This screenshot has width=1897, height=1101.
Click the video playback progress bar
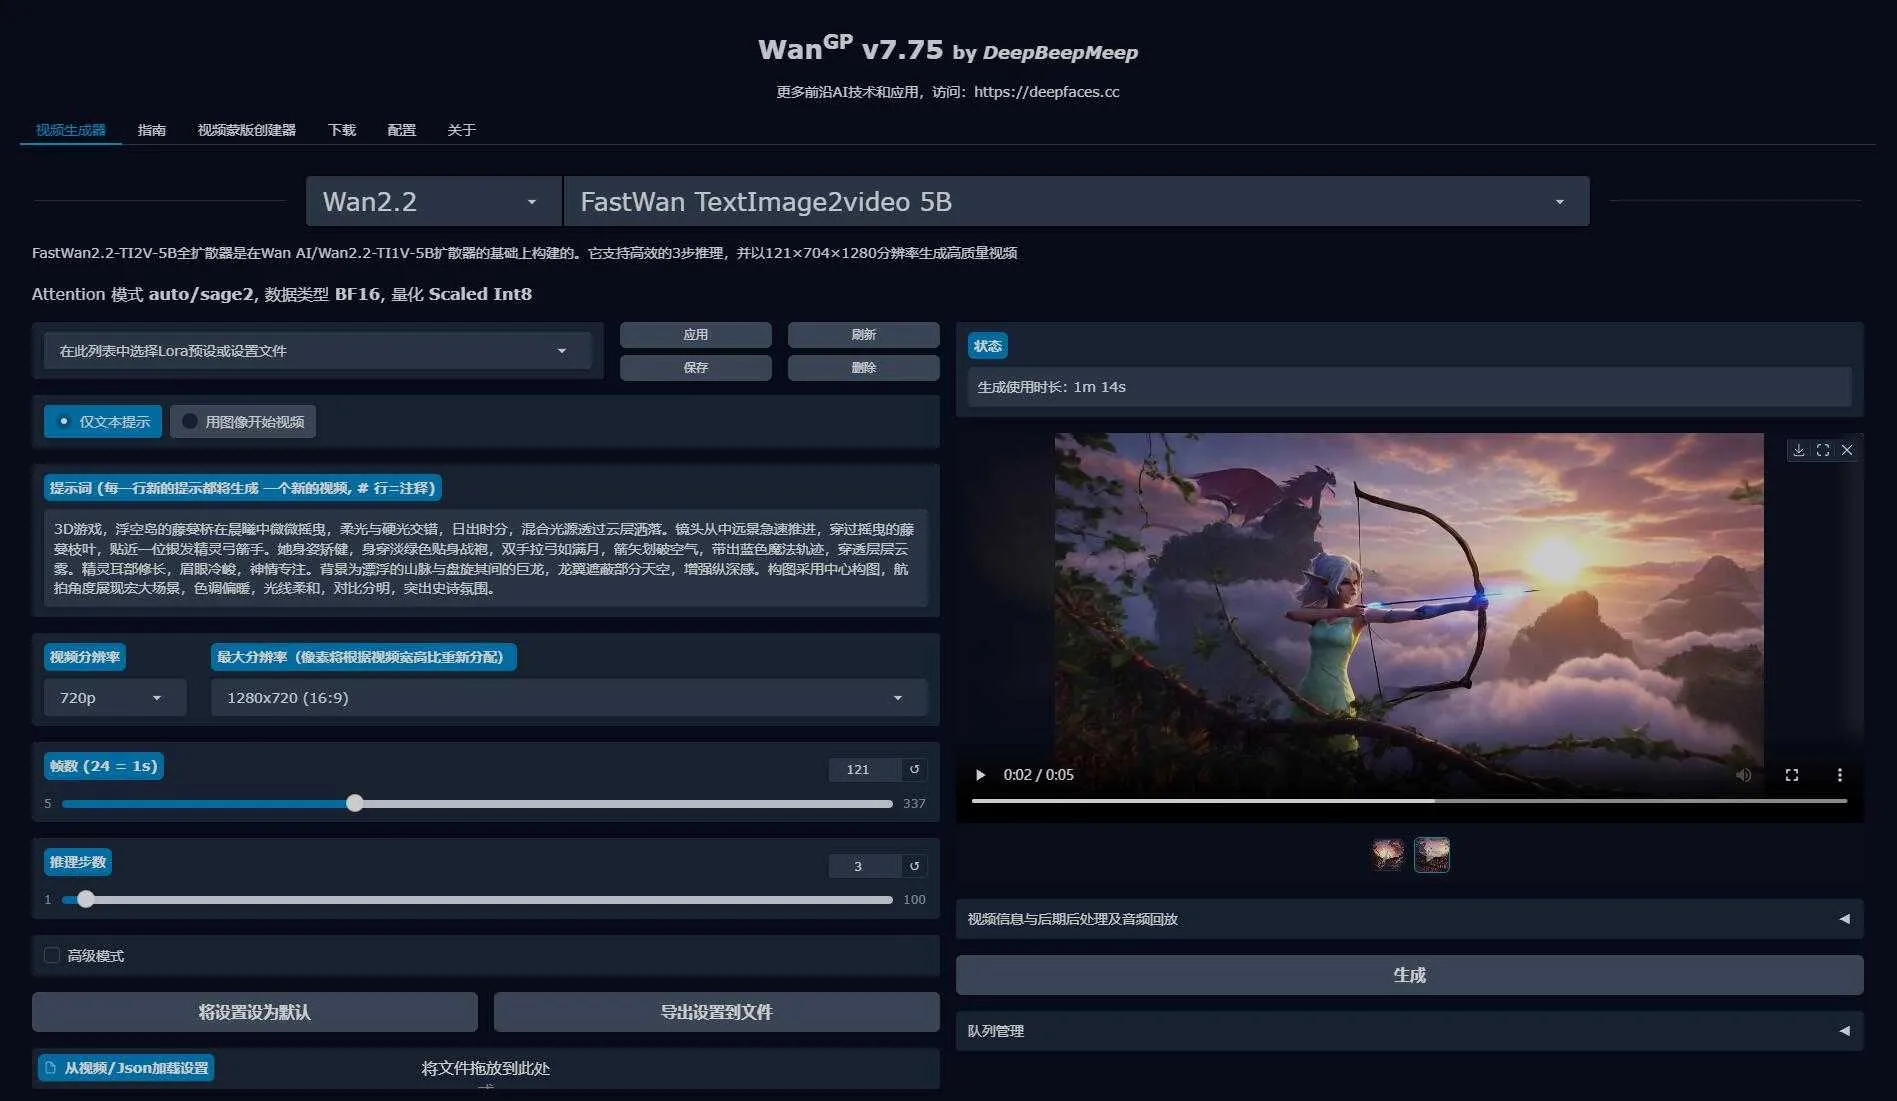pyautogui.click(x=1409, y=801)
